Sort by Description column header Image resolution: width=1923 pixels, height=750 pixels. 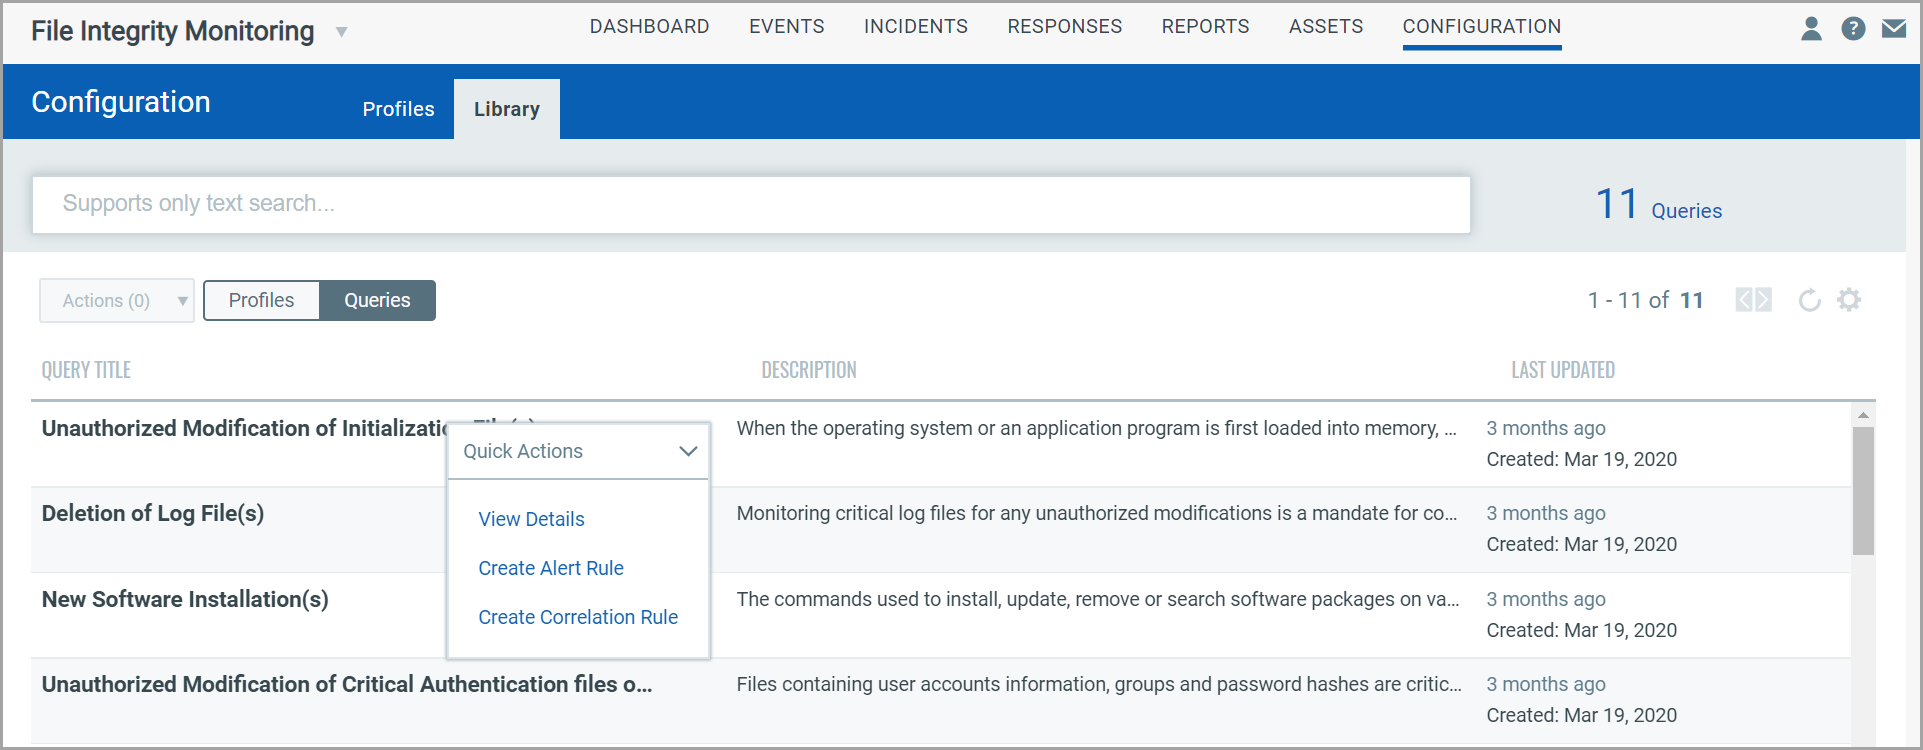pos(809,370)
